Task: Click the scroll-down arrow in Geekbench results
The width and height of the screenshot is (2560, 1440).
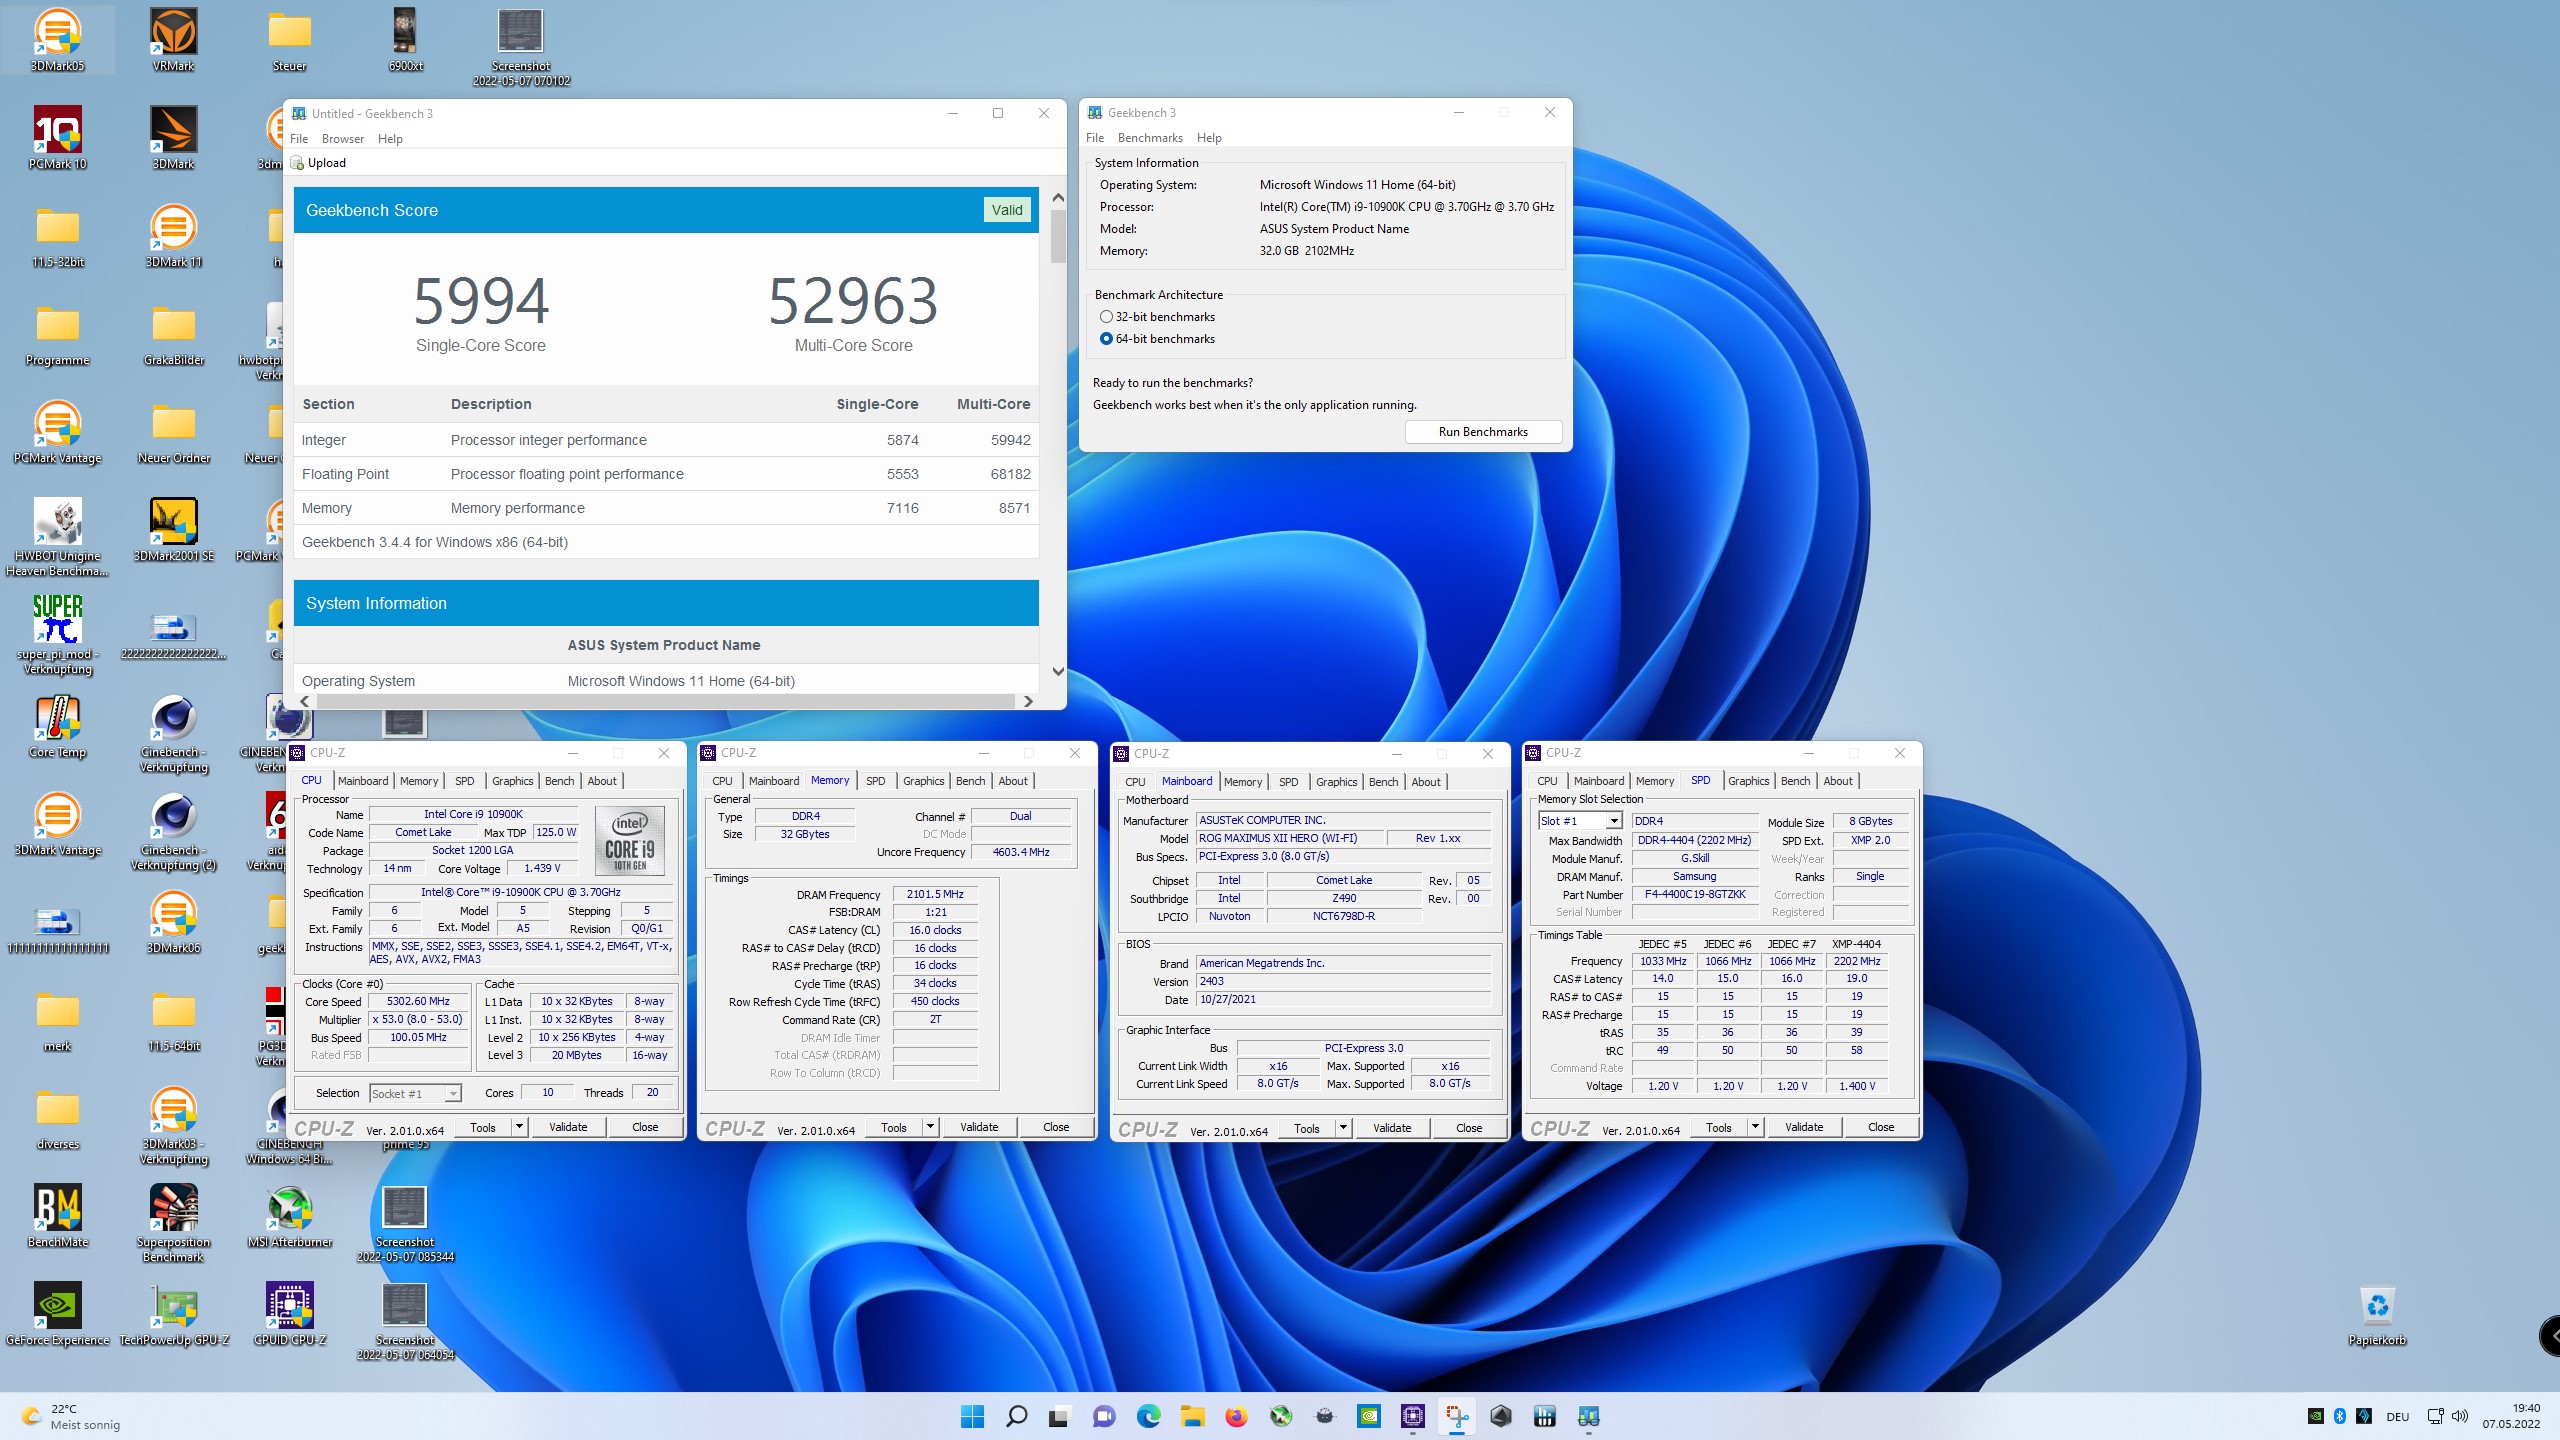Action: tap(1058, 672)
